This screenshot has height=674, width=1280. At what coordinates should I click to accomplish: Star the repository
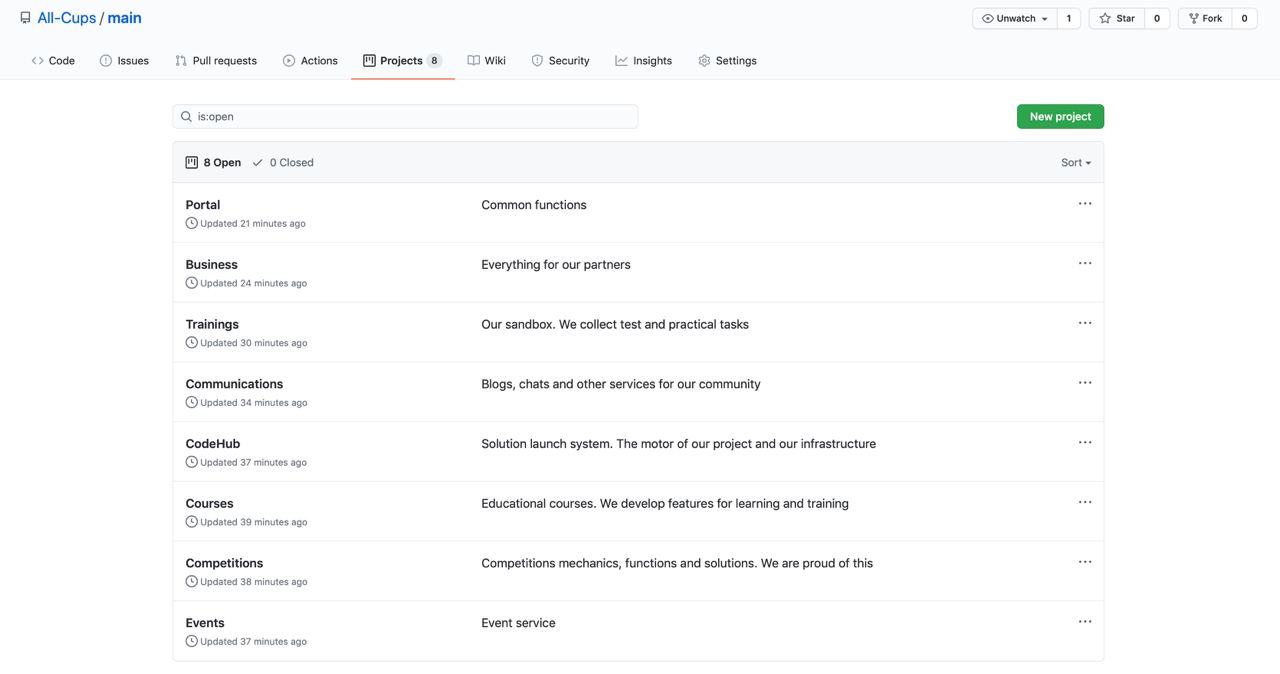pyautogui.click(x=1117, y=18)
